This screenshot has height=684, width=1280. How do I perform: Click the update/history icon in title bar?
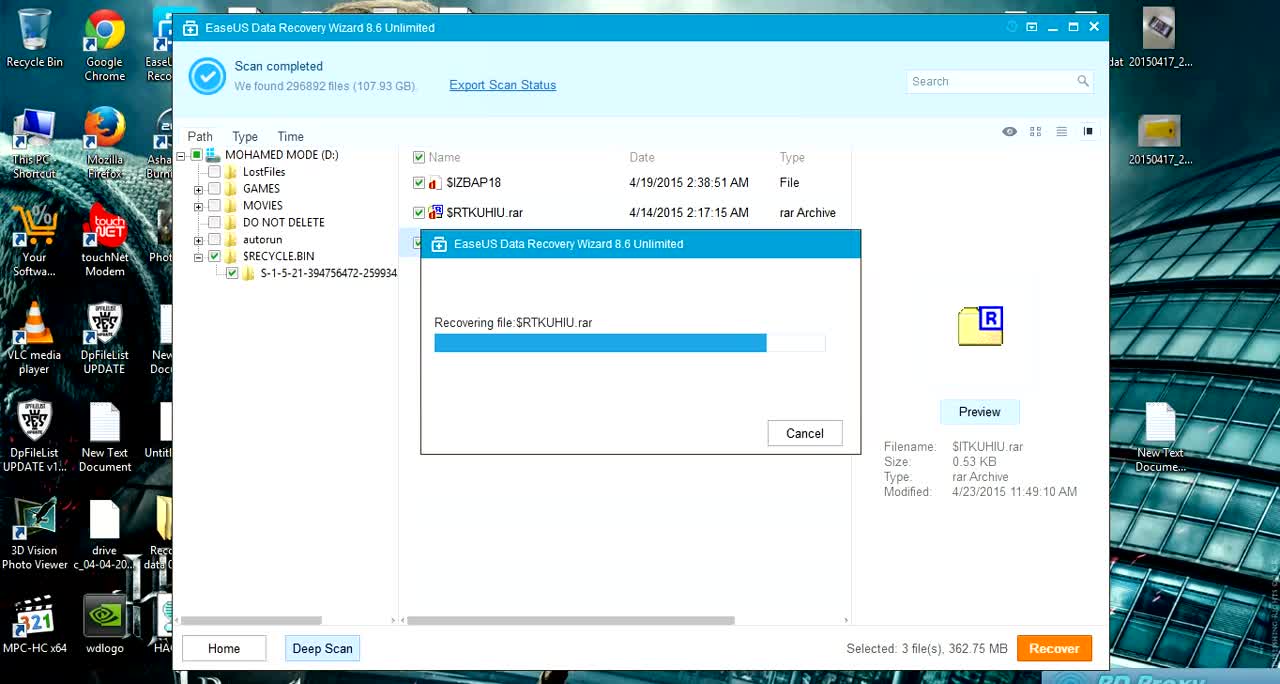(1012, 27)
